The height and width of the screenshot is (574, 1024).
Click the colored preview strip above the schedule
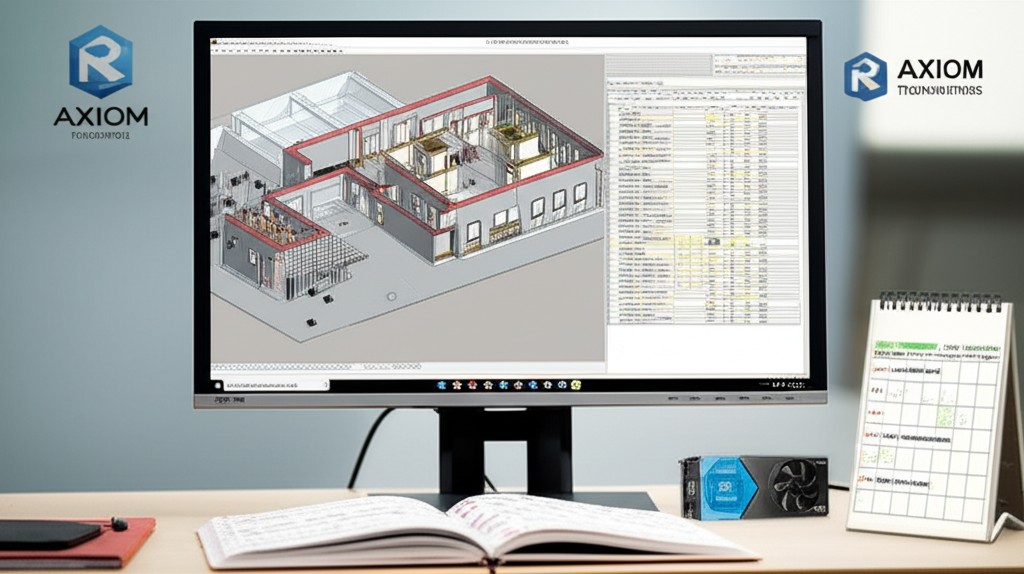[758, 64]
